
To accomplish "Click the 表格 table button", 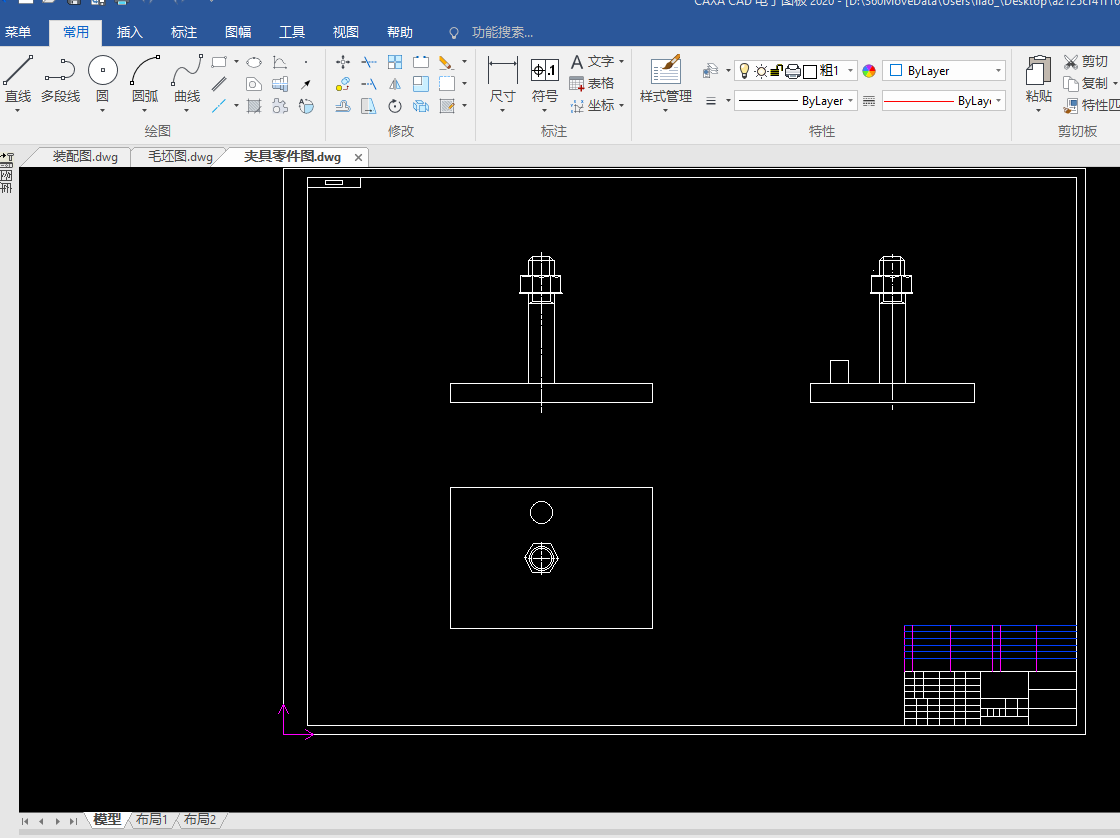I will tap(592, 84).
